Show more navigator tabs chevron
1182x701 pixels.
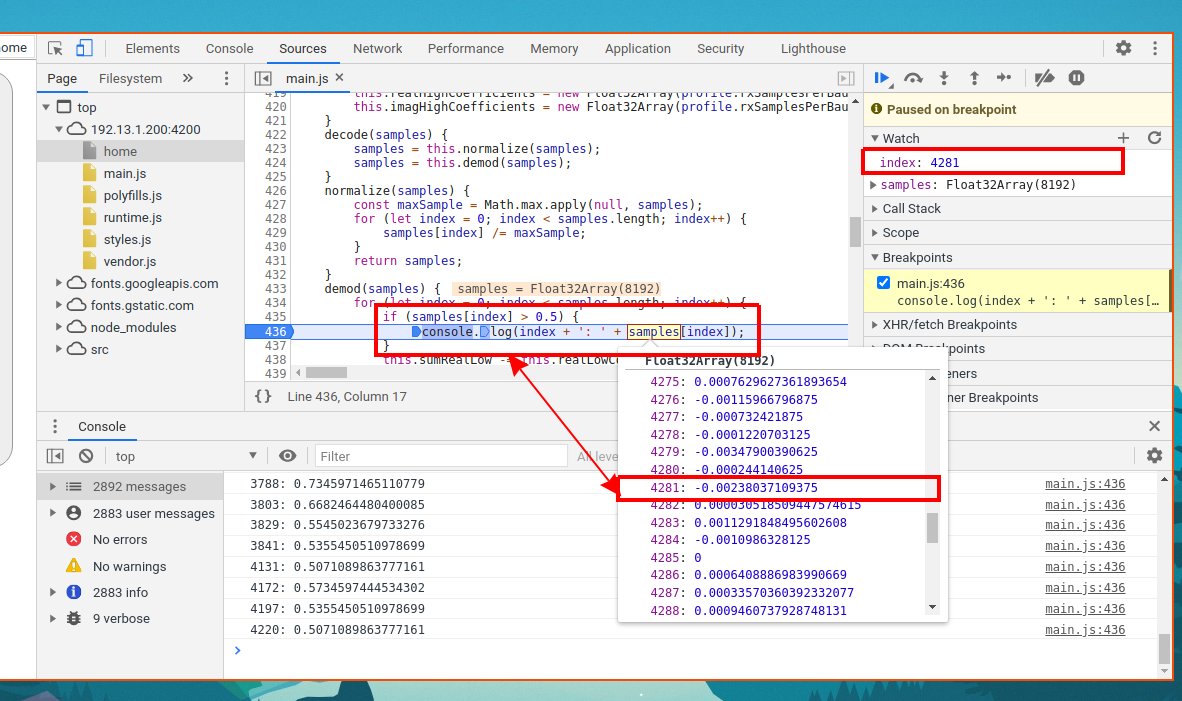click(188, 78)
